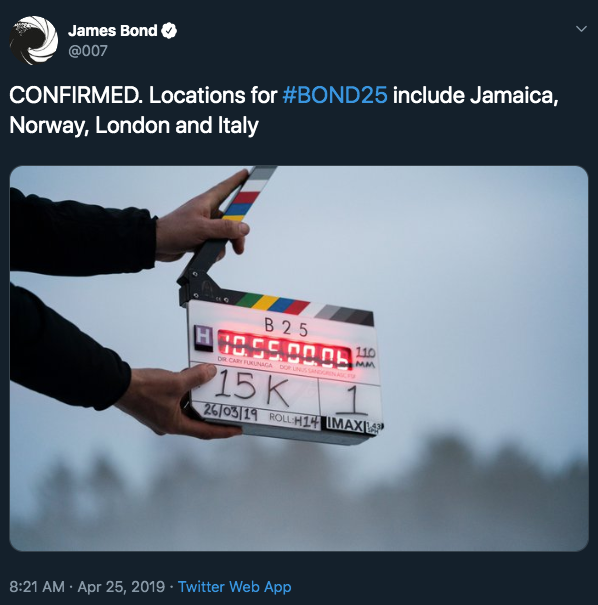Click the B25 title on the slate
Image resolution: width=598 pixels, height=605 pixels.
pyautogui.click(x=286, y=328)
